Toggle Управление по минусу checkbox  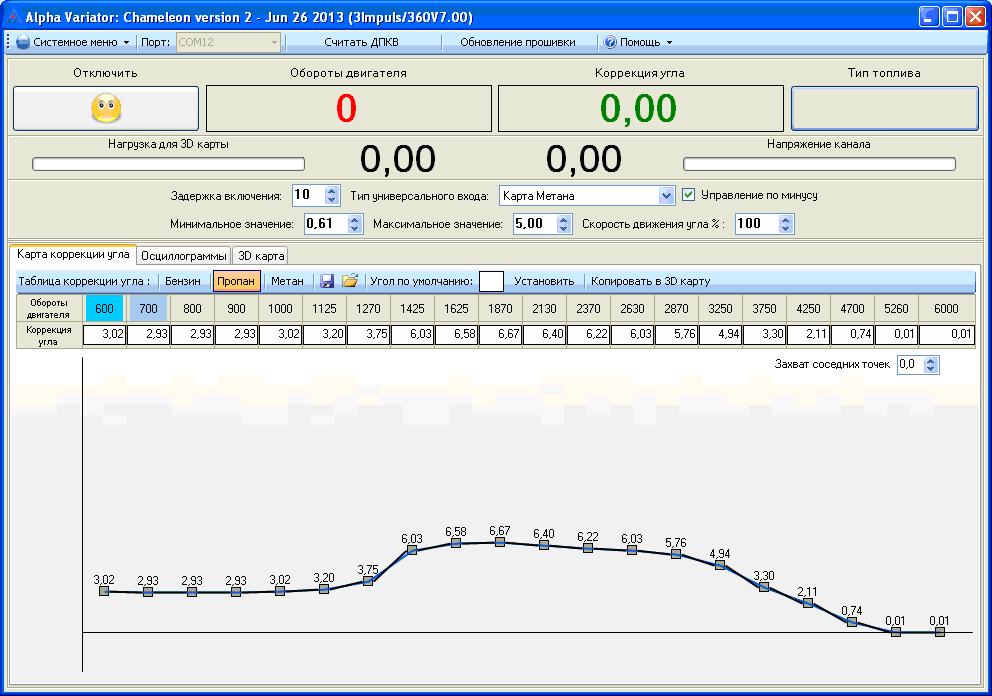click(x=688, y=195)
